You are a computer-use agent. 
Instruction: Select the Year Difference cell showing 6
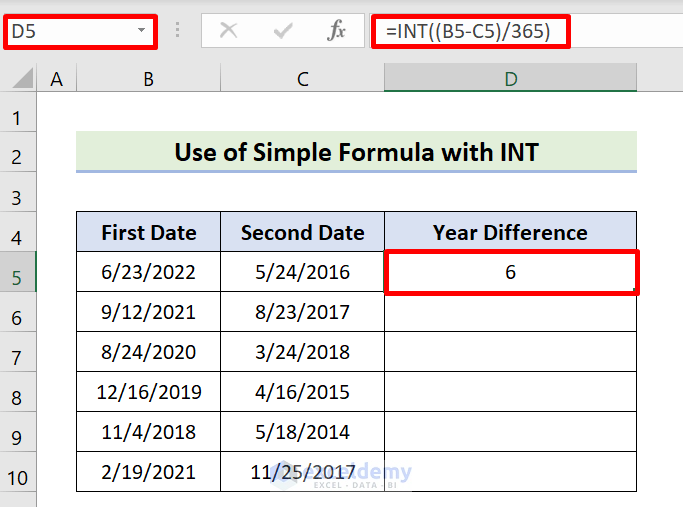point(511,272)
